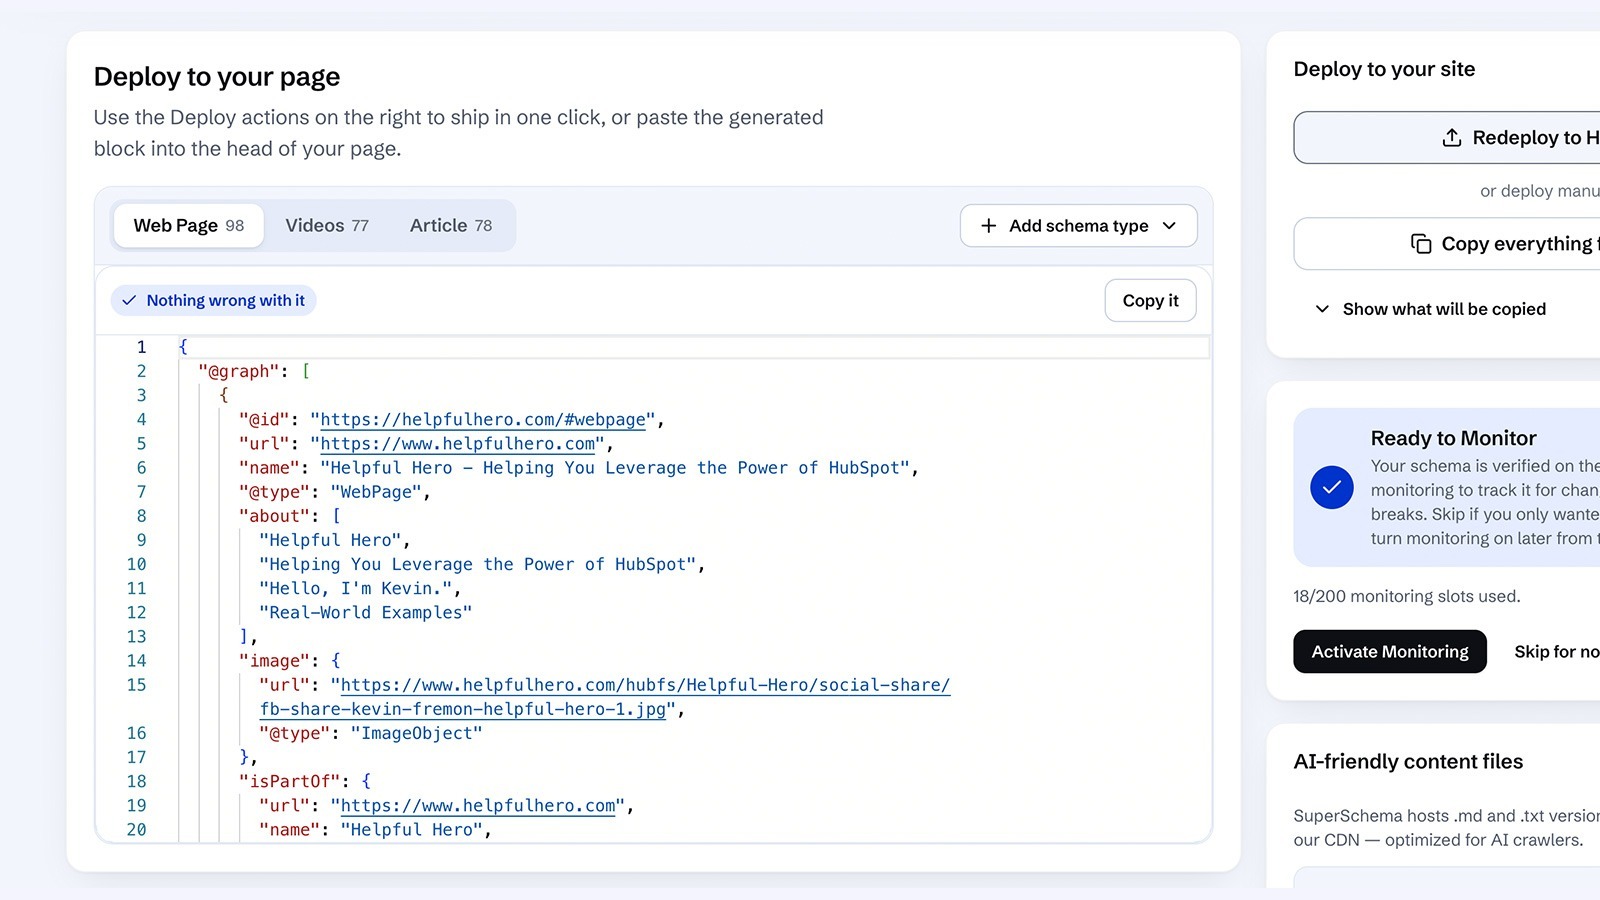Screen dimensions: 1600x900
Task: Click the upload icon on Redeploy button
Action: [x=1452, y=138]
